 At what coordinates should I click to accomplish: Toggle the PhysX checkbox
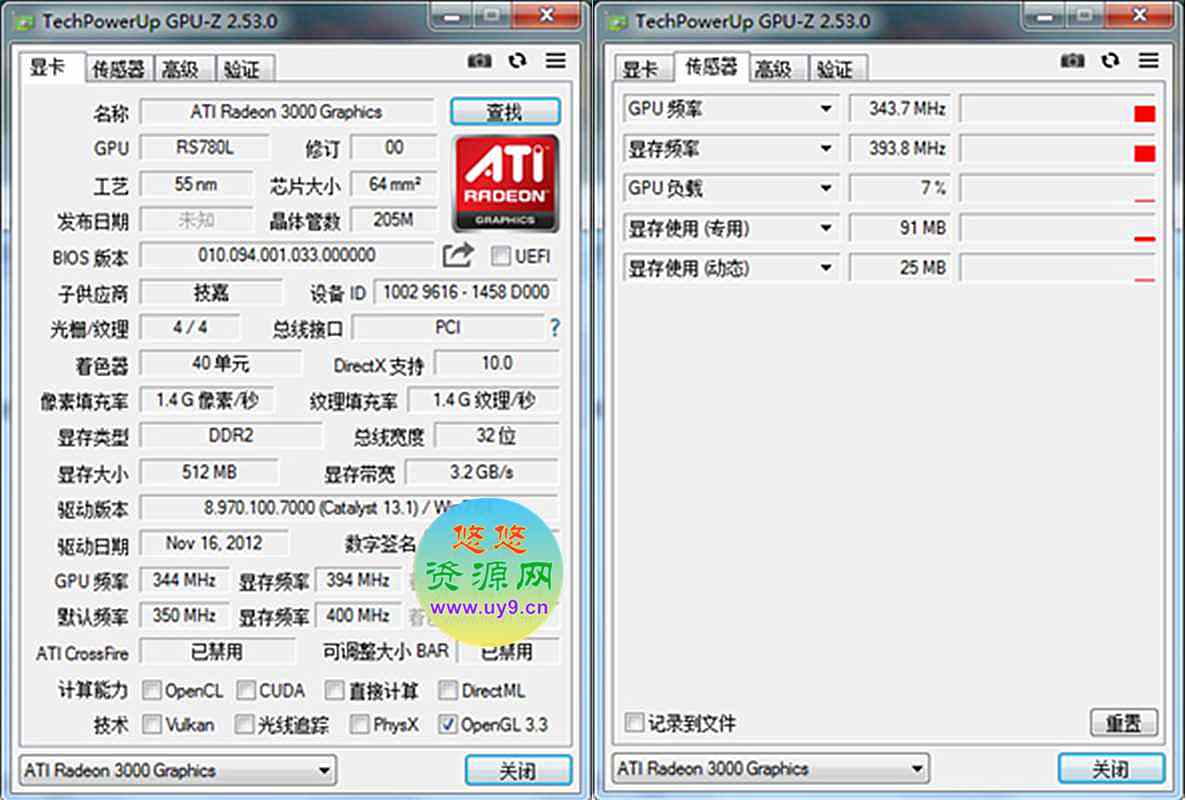pyautogui.click(x=359, y=724)
